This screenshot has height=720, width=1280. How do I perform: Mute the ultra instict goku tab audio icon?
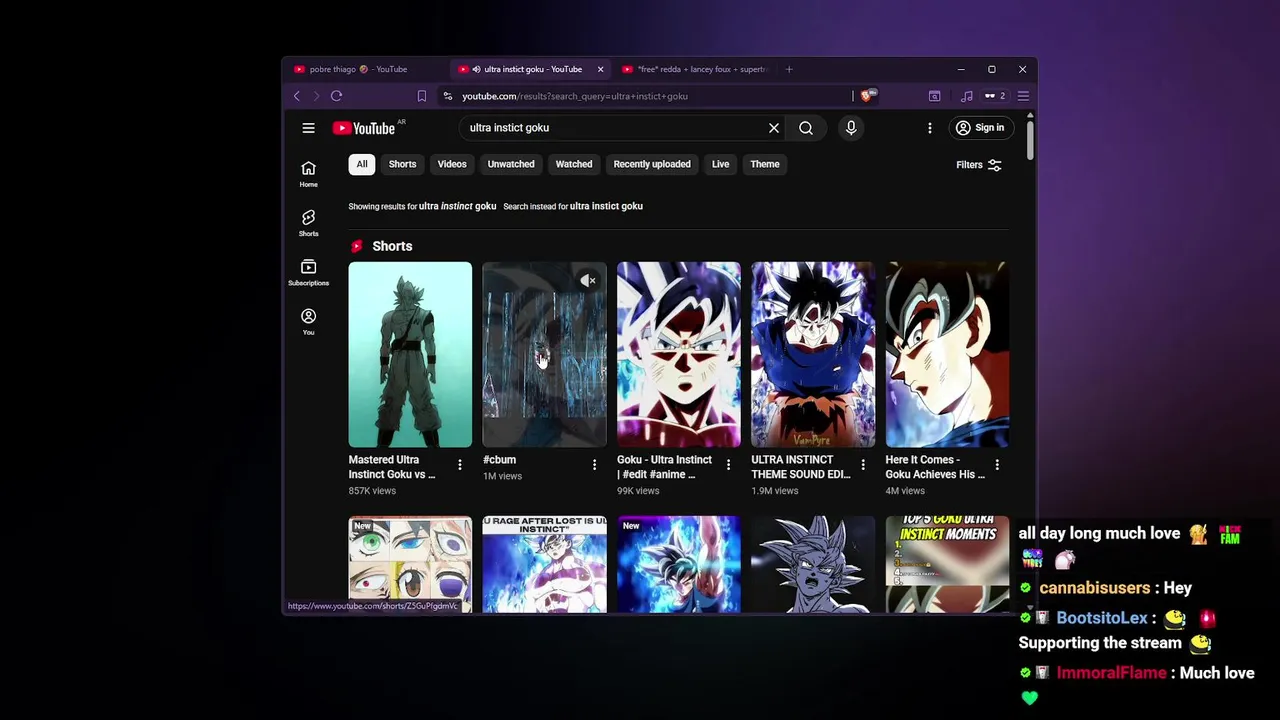tap(476, 69)
